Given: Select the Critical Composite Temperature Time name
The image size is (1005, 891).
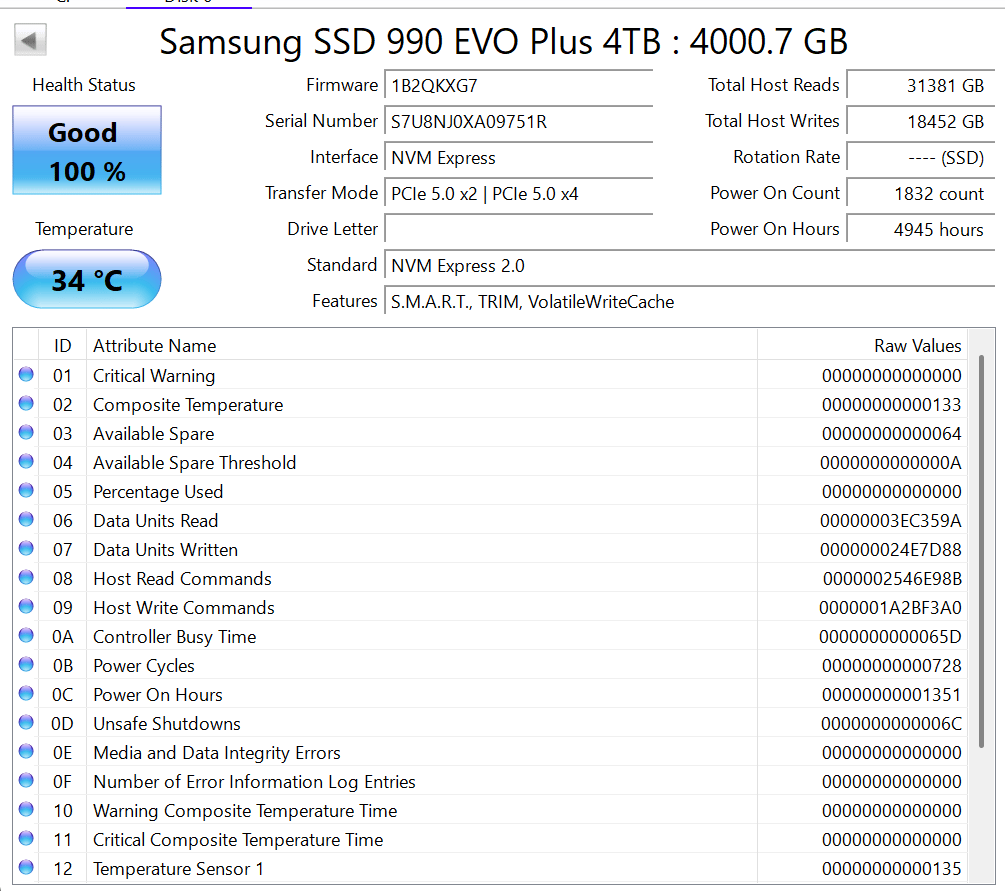Looking at the screenshot, I should 238,839.
